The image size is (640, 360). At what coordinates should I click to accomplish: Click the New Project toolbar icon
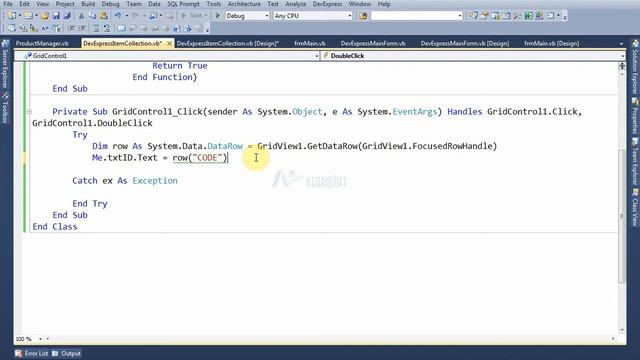click(x=11, y=16)
